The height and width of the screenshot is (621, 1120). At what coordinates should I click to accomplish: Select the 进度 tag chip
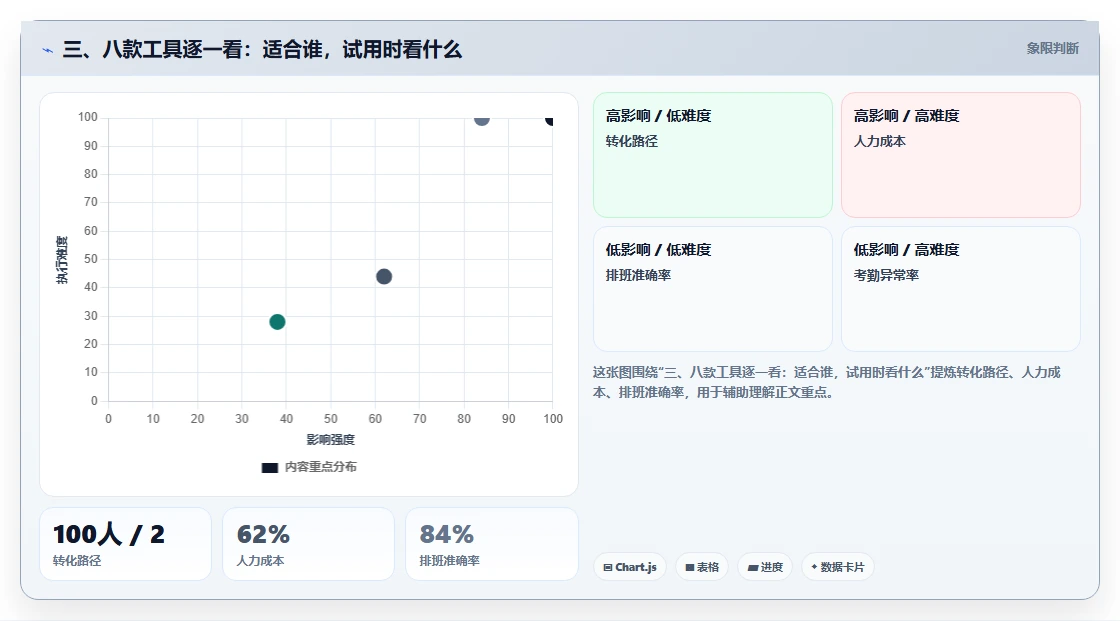coord(765,567)
